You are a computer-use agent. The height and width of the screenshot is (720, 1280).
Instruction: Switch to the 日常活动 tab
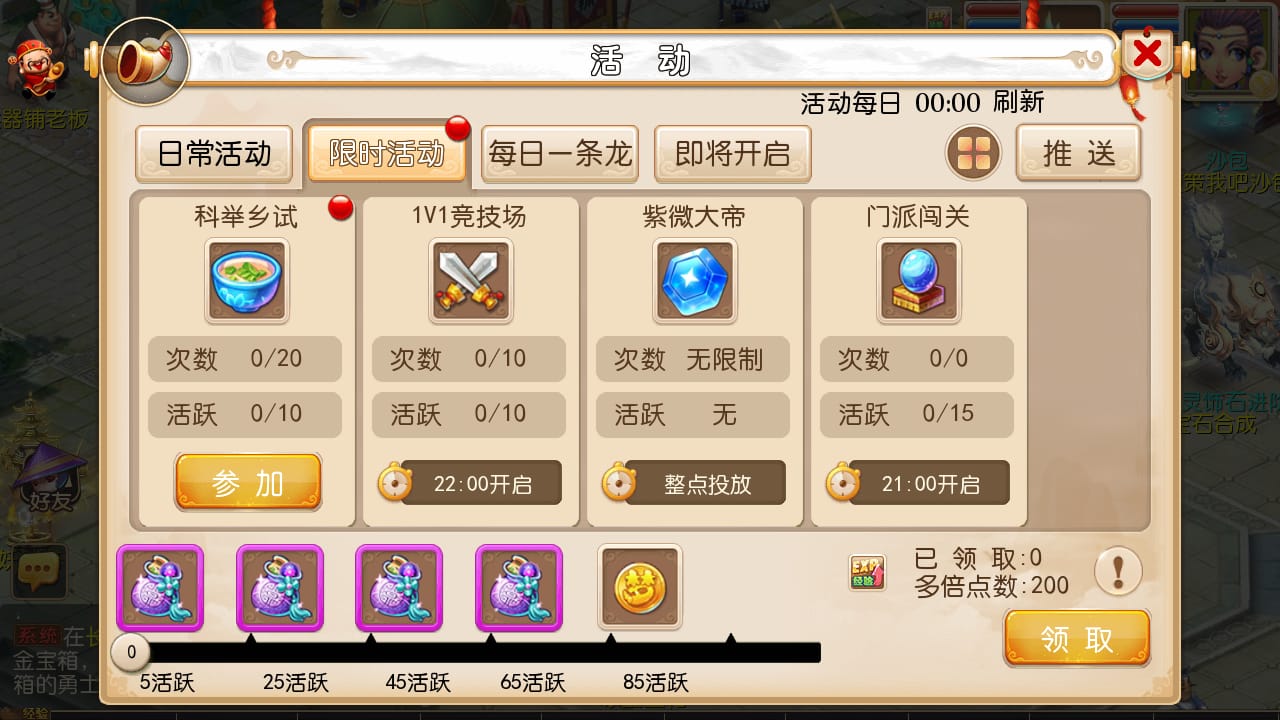(214, 154)
